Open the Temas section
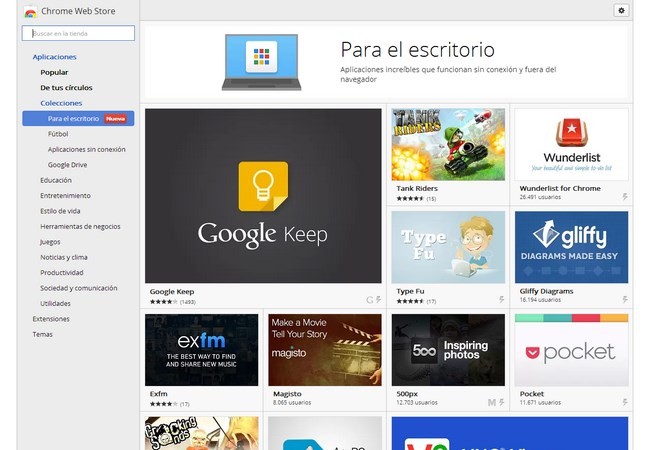 point(42,334)
